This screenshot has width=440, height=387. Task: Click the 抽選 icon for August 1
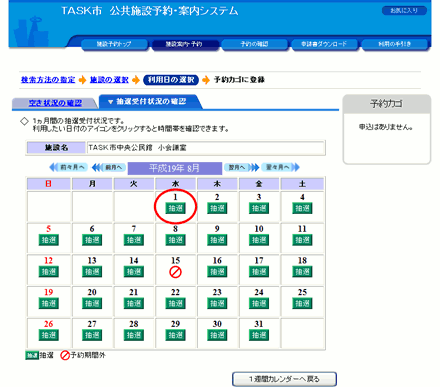[x=175, y=208]
